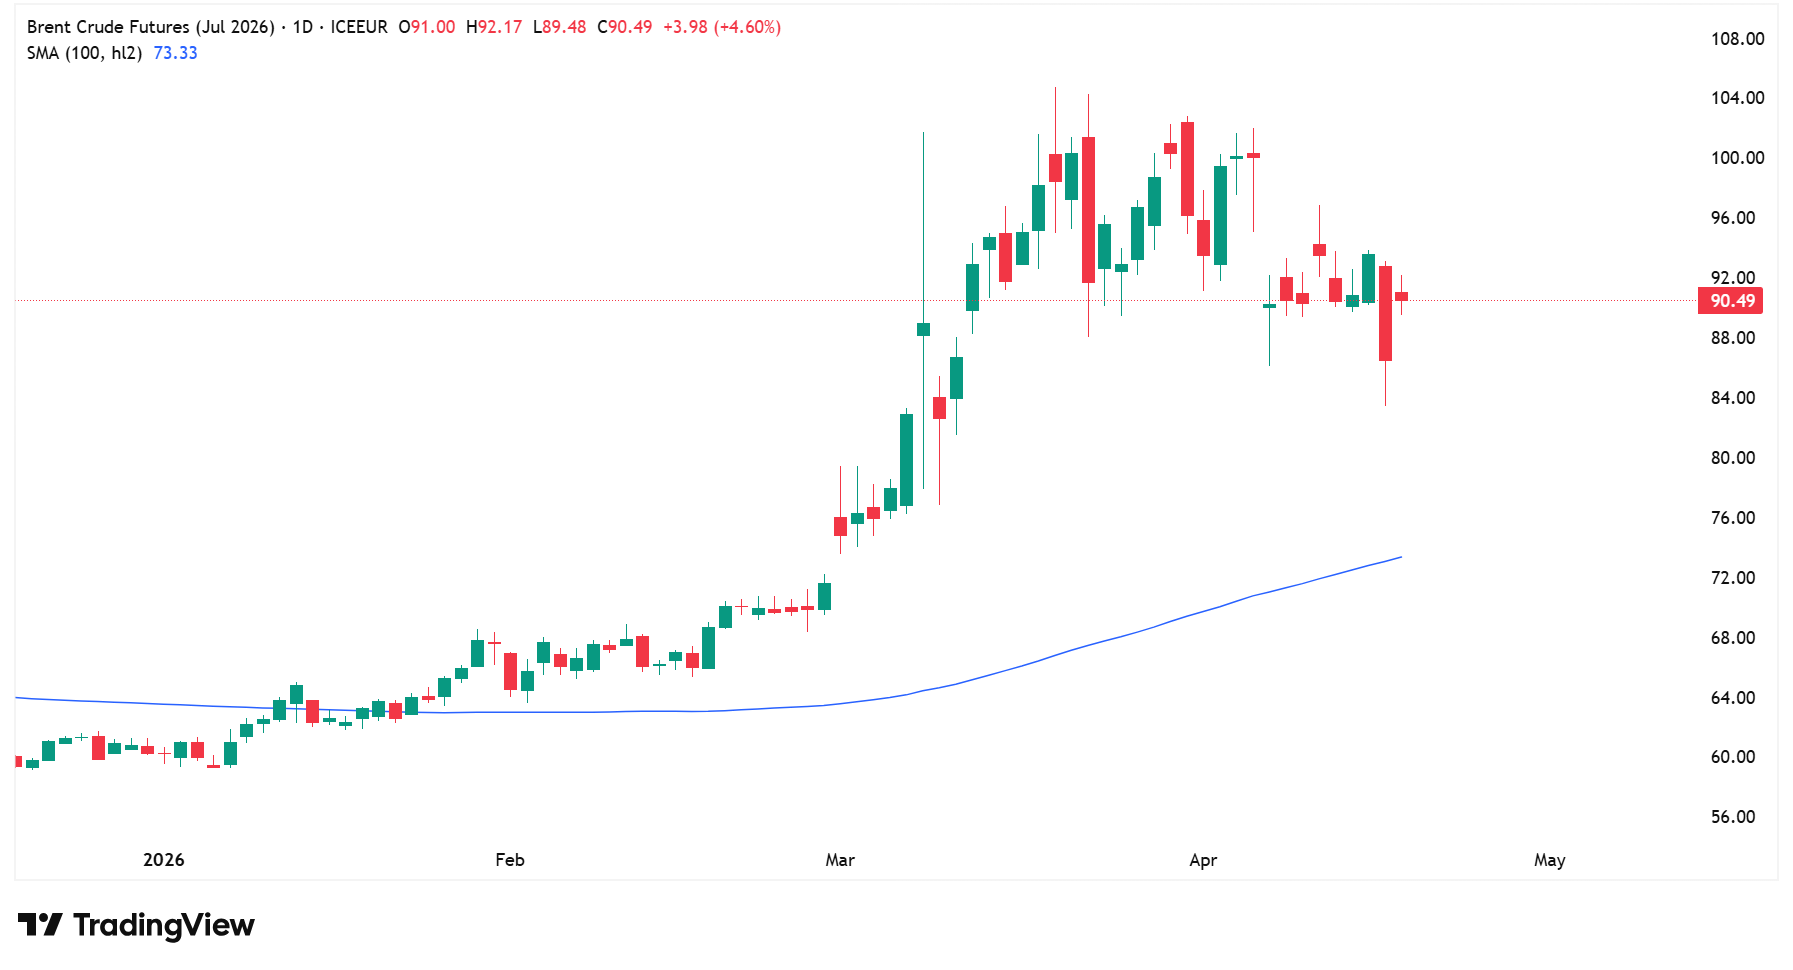
Task: Click the SMA value 73.33
Action: (x=175, y=53)
